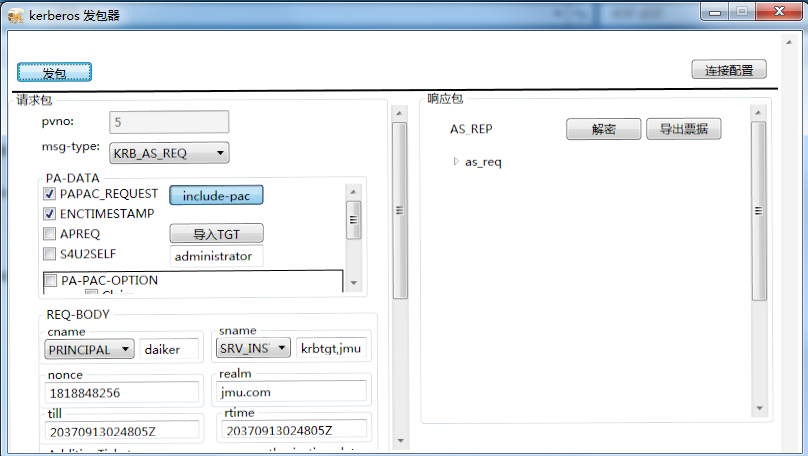Click the response panel scrollbar up arrow
Screen dimensions: 808x456
point(758,112)
